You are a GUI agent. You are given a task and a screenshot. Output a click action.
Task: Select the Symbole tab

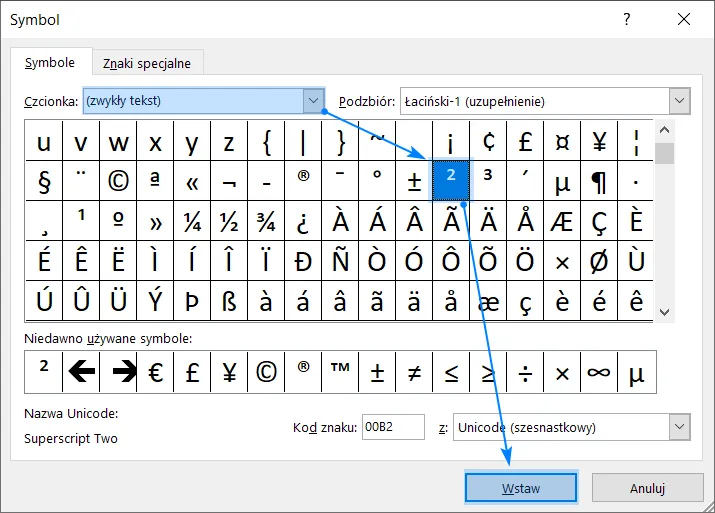pos(50,62)
